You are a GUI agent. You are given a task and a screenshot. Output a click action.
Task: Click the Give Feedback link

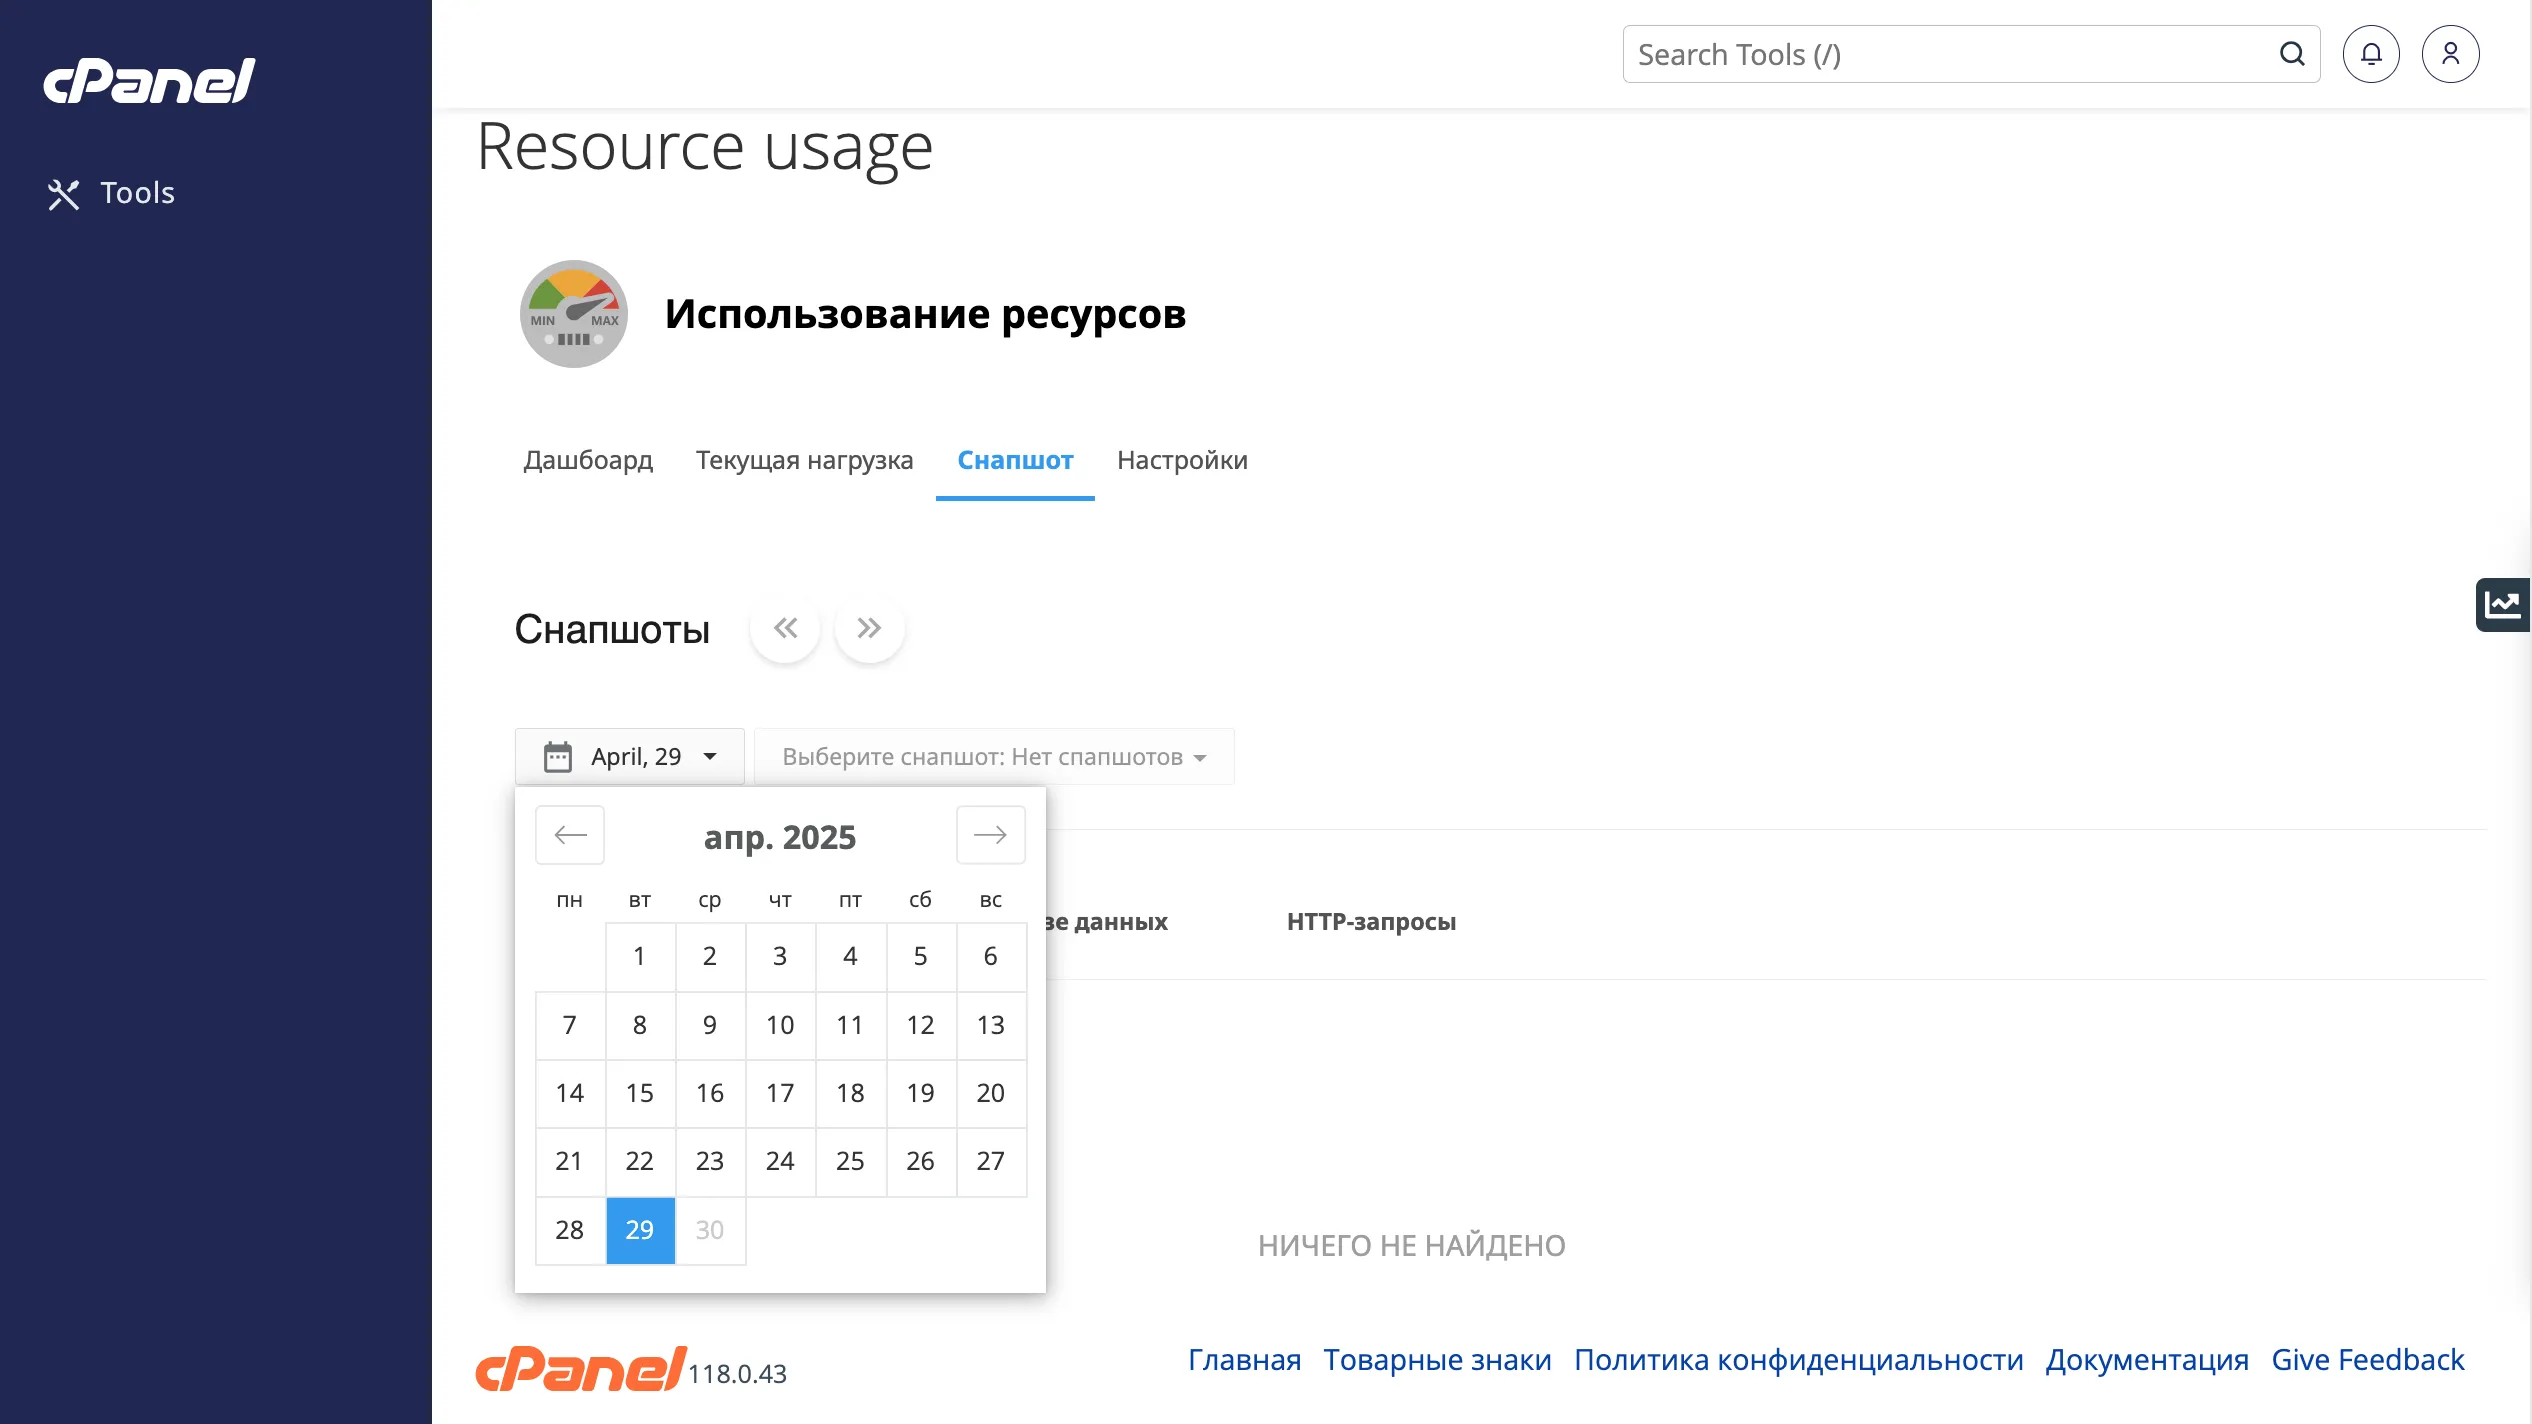[2367, 1360]
